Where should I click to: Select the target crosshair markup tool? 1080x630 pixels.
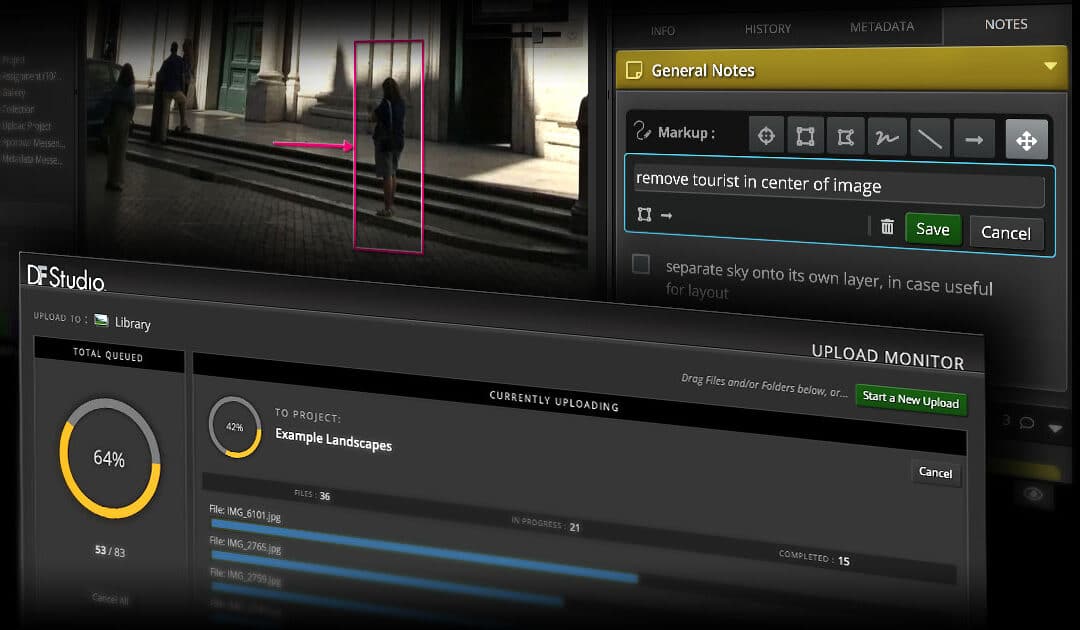click(766, 136)
